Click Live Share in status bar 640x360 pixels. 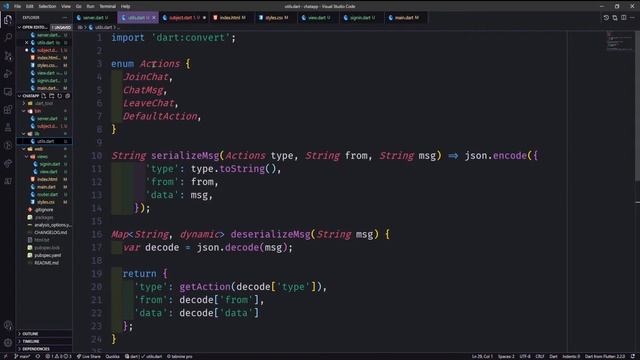(x=88, y=356)
